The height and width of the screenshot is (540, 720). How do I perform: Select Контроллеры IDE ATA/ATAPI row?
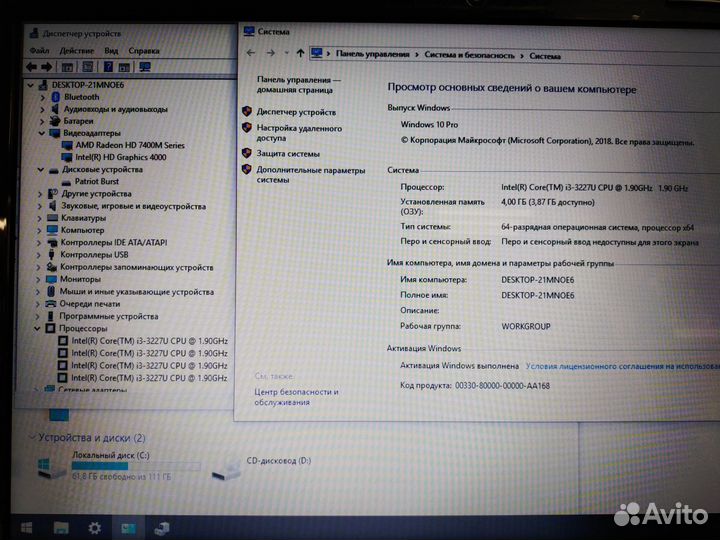click(x=113, y=242)
